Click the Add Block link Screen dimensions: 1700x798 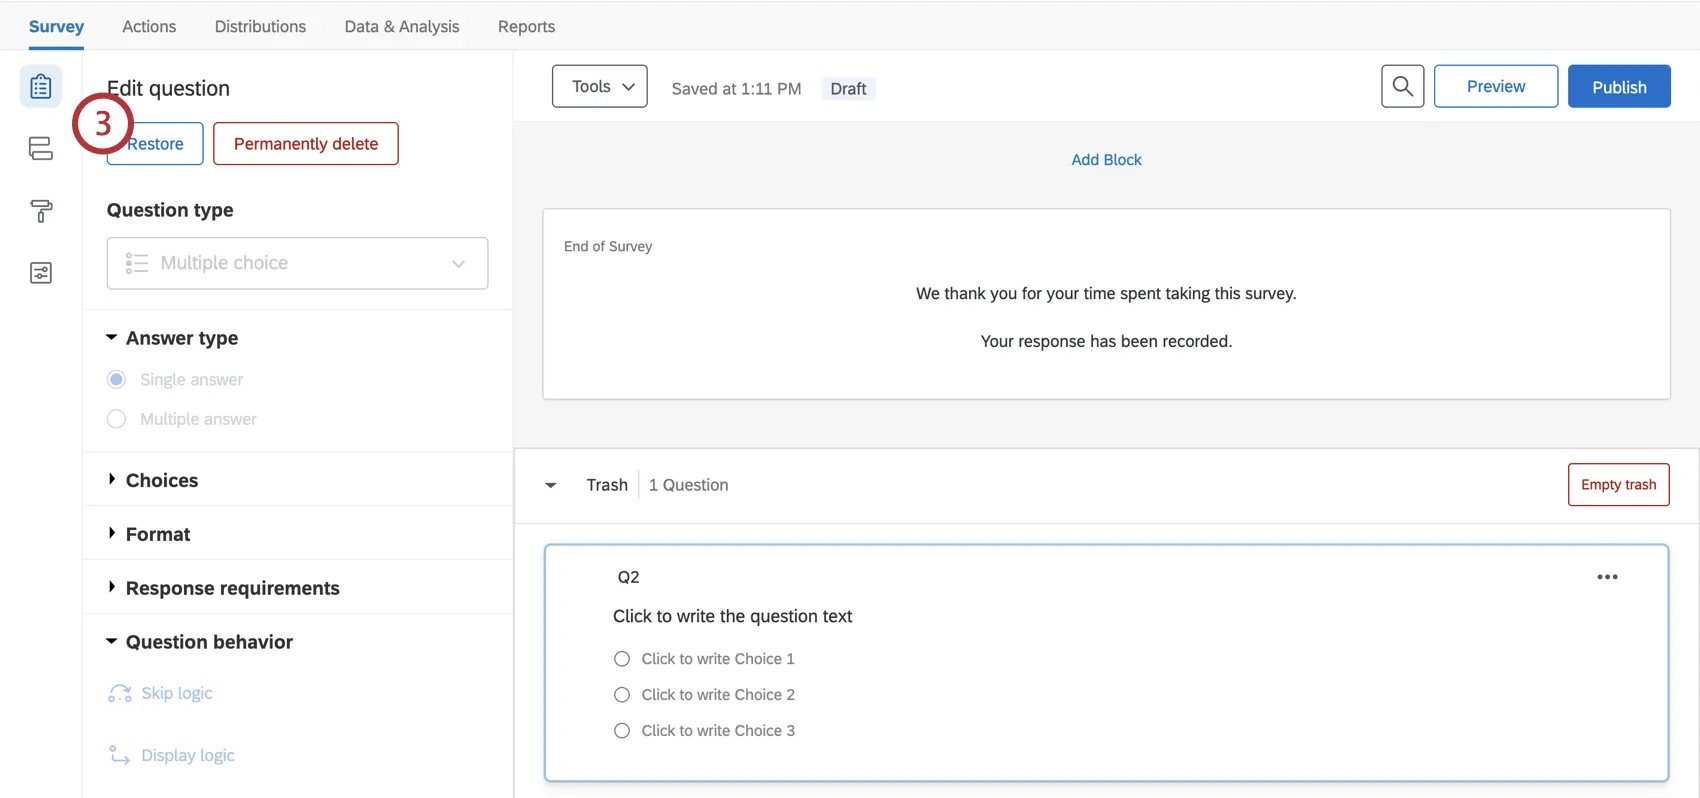1106,160
